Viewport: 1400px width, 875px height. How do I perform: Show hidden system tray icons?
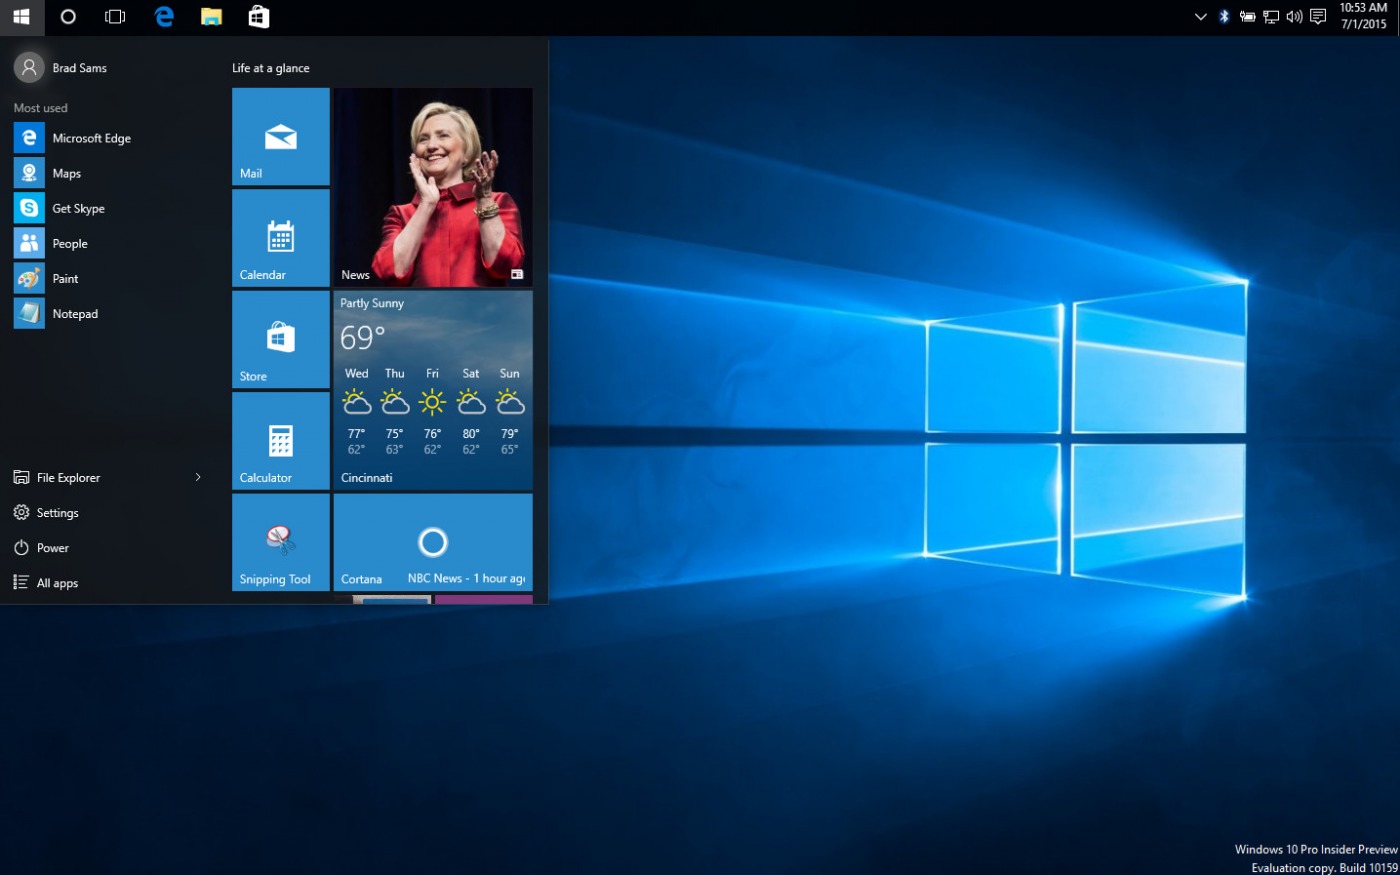pos(1200,16)
